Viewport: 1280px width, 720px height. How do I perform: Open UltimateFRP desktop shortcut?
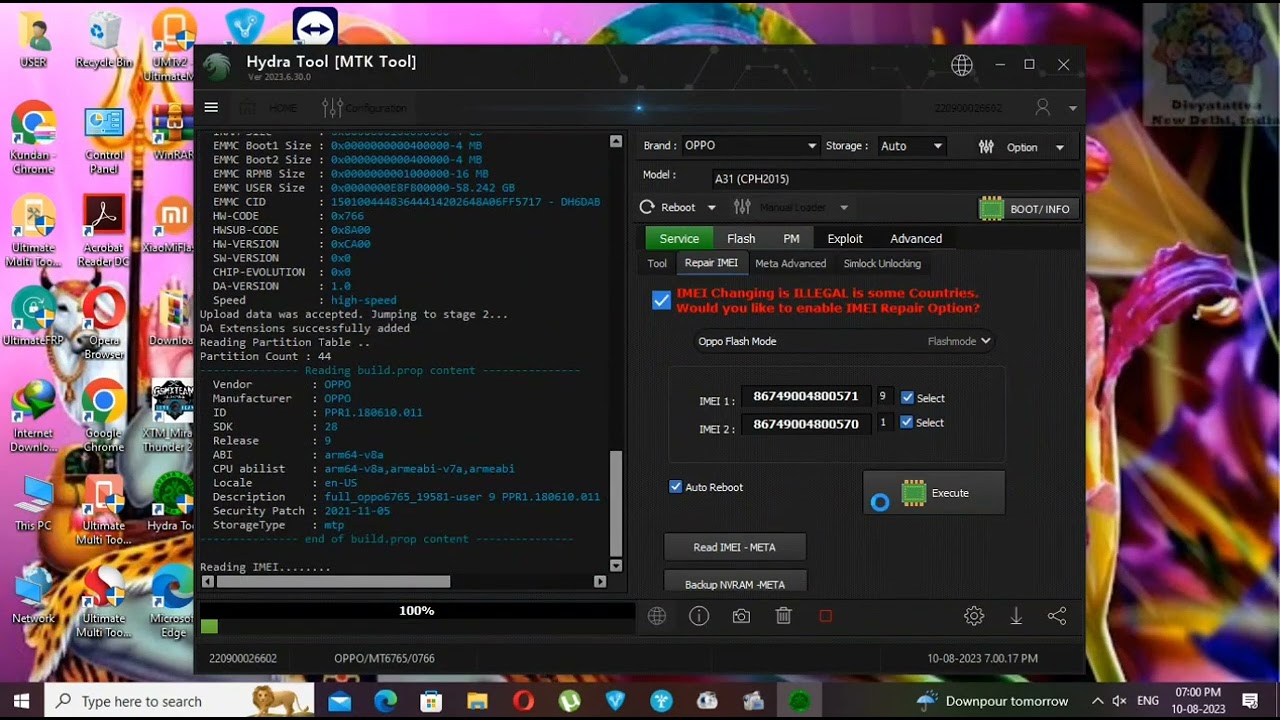33,317
